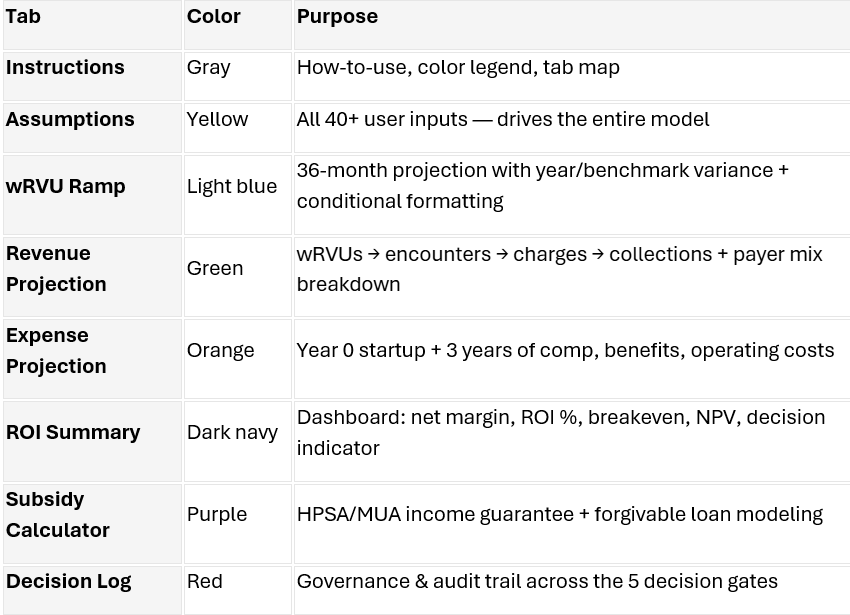Click the Purple color cell
850x615 pixels.
(x=238, y=524)
